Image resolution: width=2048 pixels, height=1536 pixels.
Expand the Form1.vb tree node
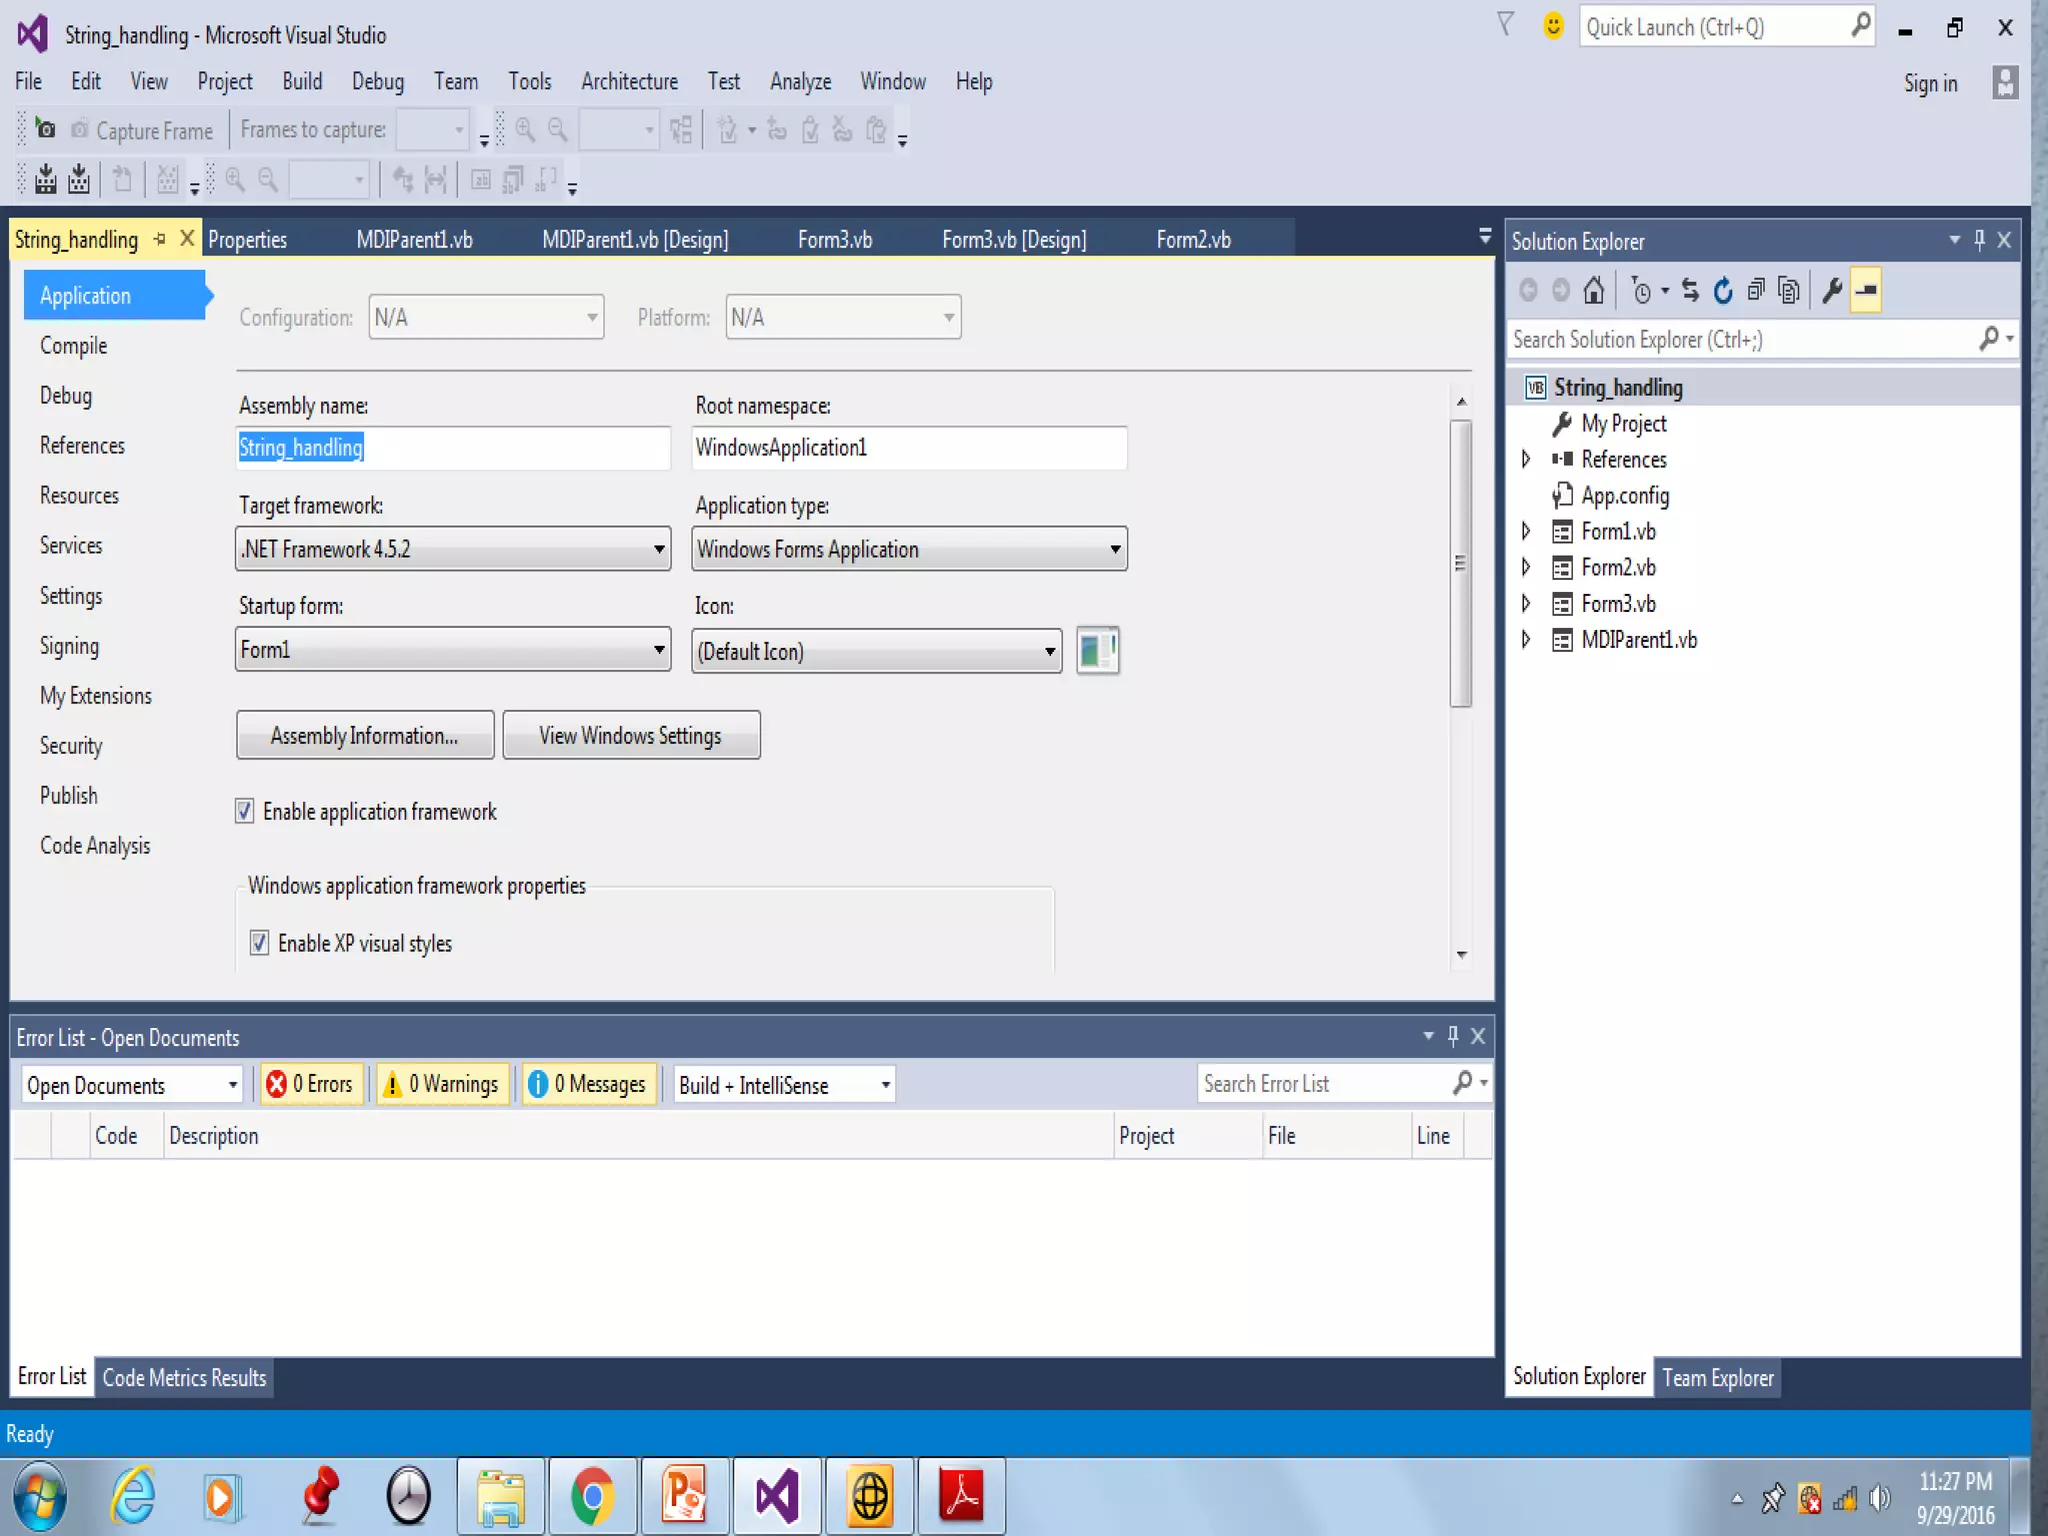pyautogui.click(x=1526, y=531)
